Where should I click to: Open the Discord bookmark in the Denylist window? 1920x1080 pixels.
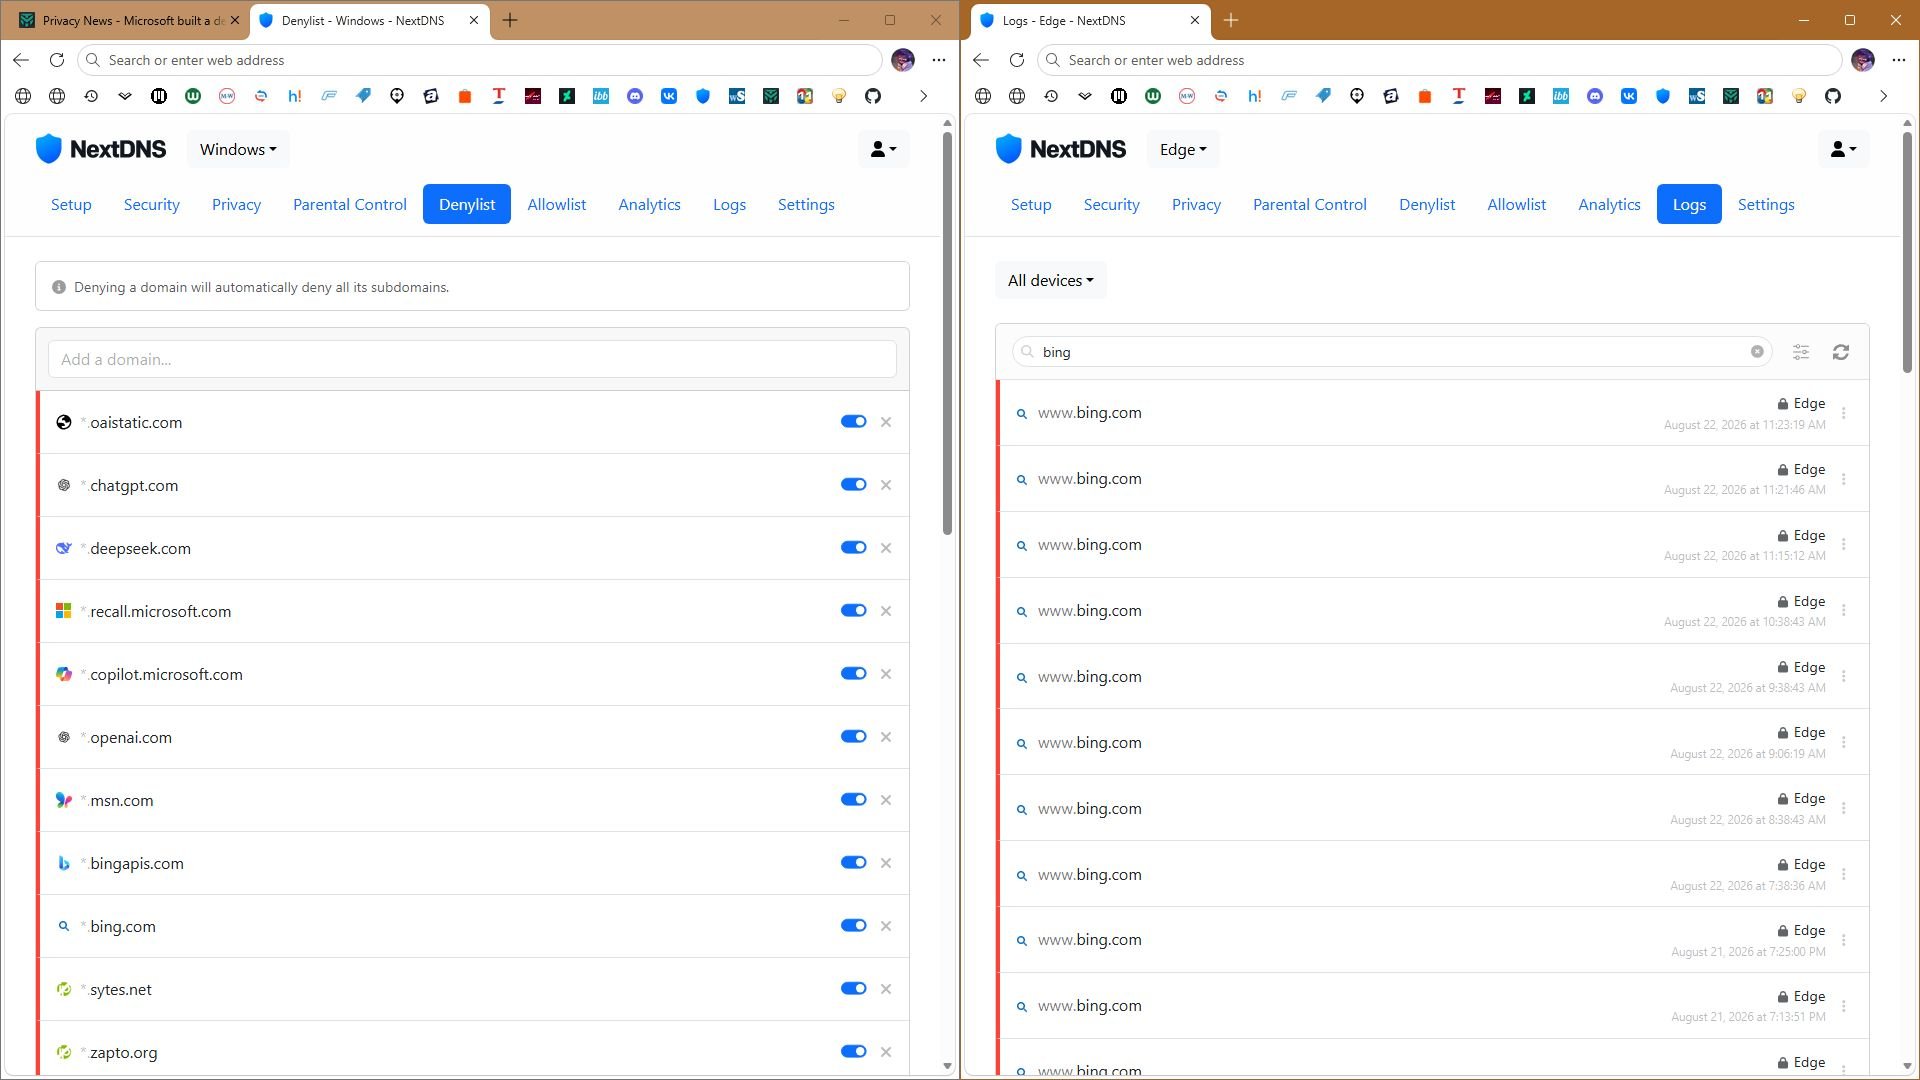click(635, 96)
